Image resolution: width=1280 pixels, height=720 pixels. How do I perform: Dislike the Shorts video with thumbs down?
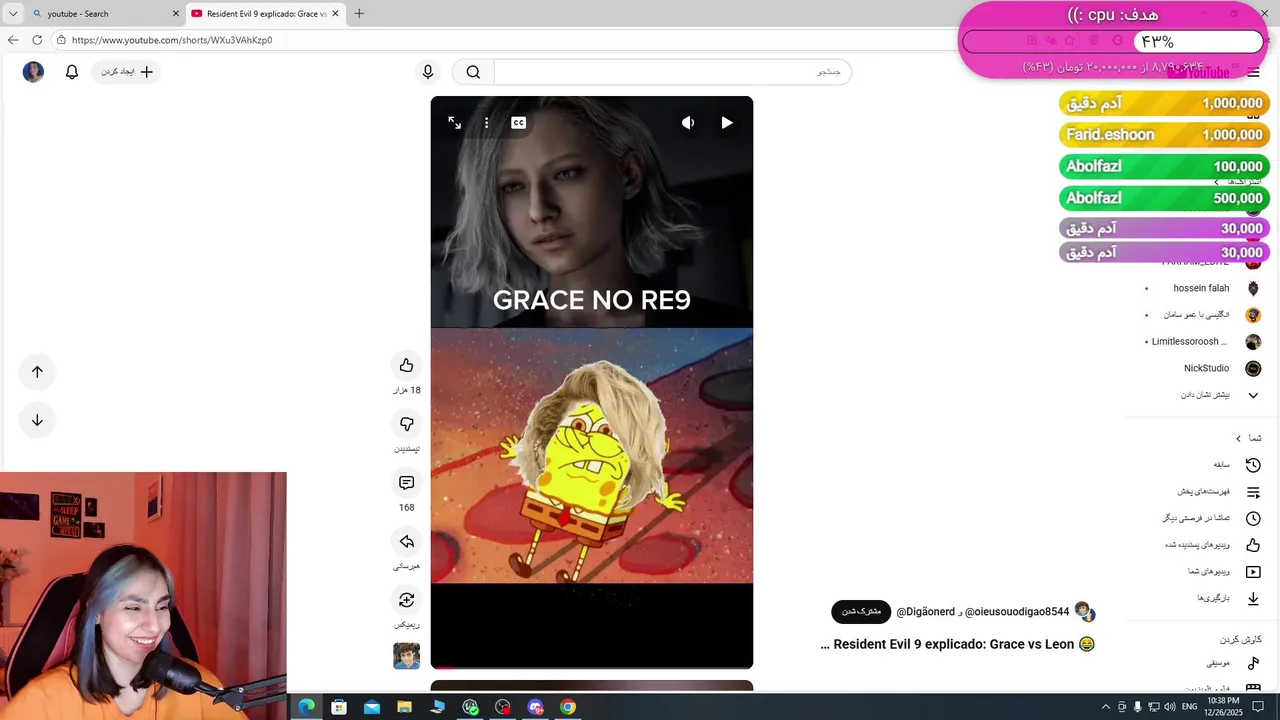[x=406, y=424]
